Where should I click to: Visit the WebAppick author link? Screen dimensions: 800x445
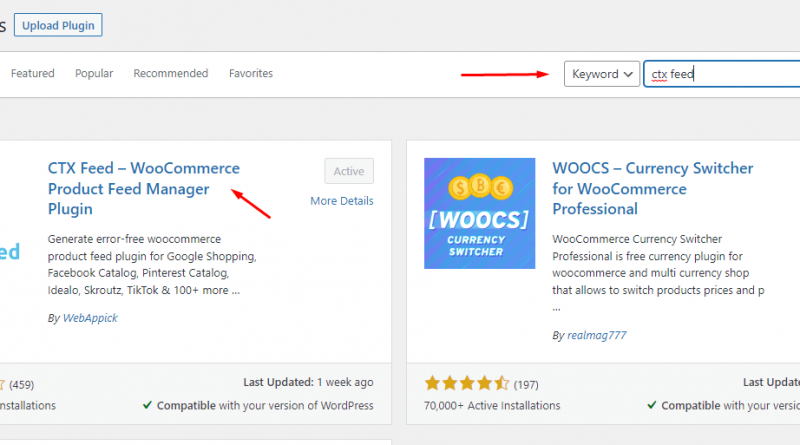coord(91,318)
